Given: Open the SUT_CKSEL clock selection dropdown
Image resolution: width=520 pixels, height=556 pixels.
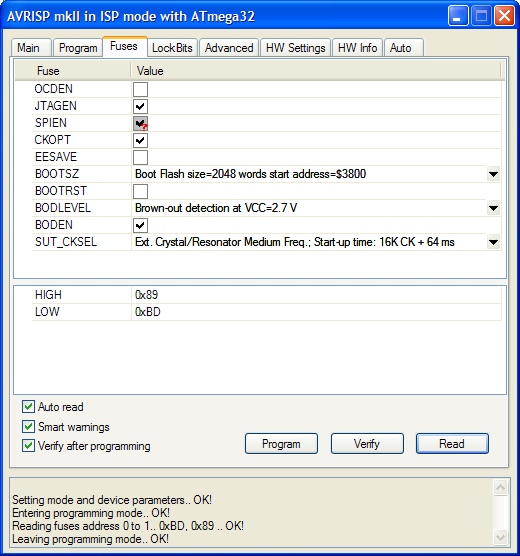Looking at the screenshot, I should pos(493,242).
